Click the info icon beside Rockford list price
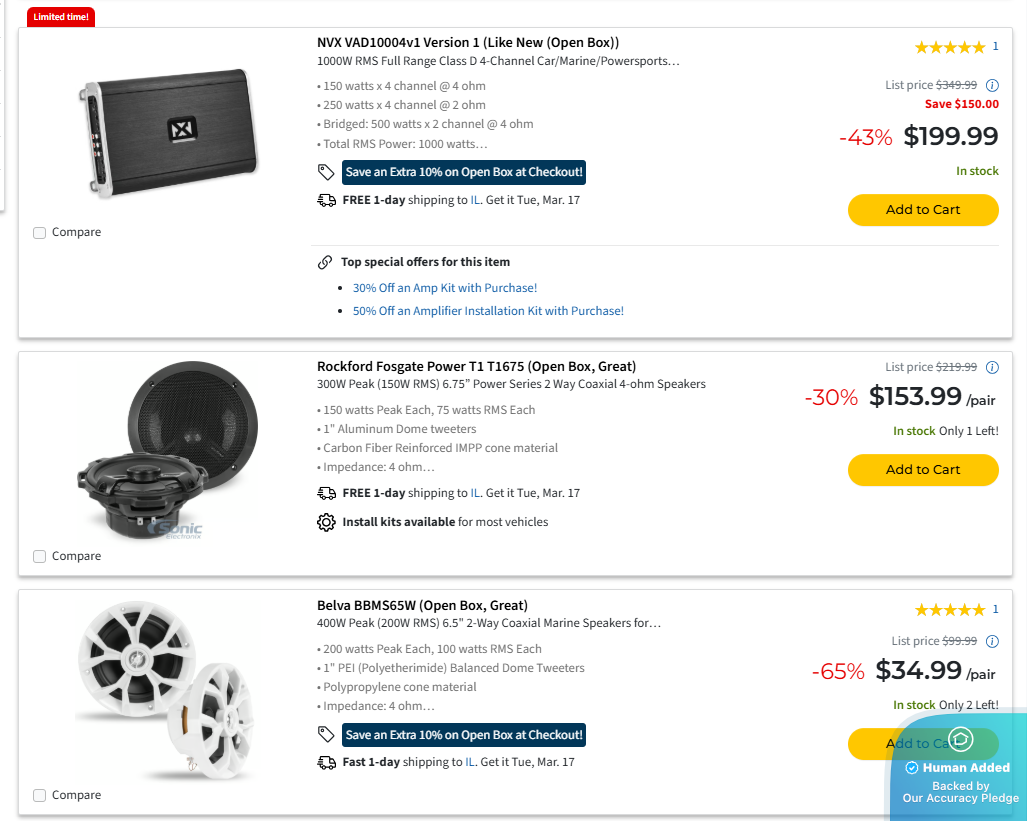The height and width of the screenshot is (821, 1027). (992, 368)
